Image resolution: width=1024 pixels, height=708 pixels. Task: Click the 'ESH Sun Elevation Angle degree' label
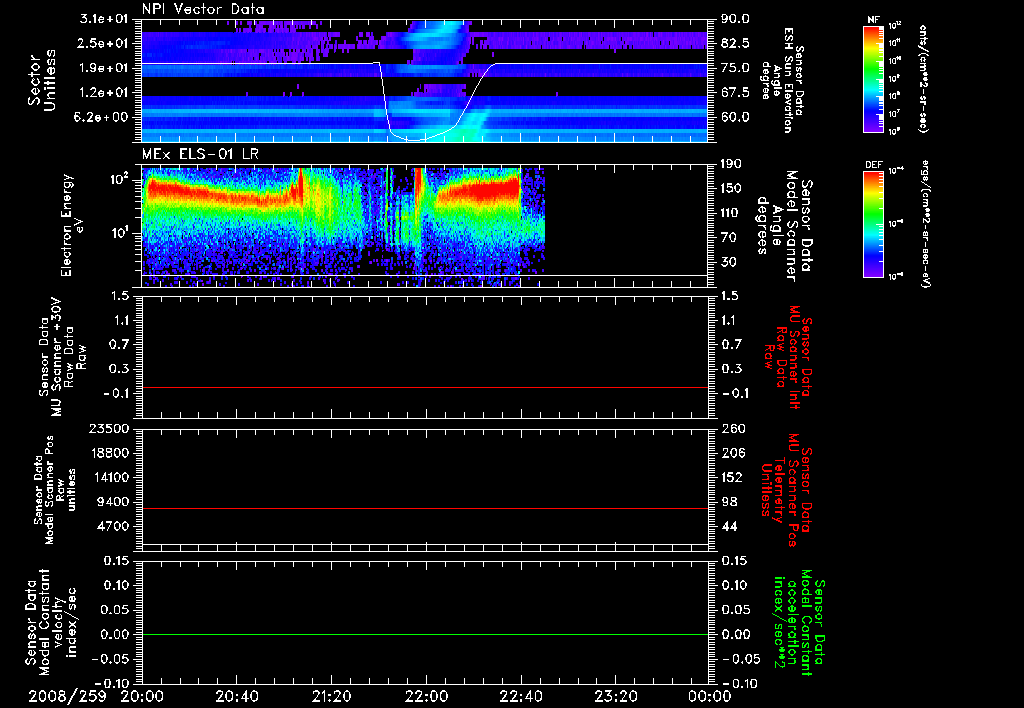(x=781, y=81)
